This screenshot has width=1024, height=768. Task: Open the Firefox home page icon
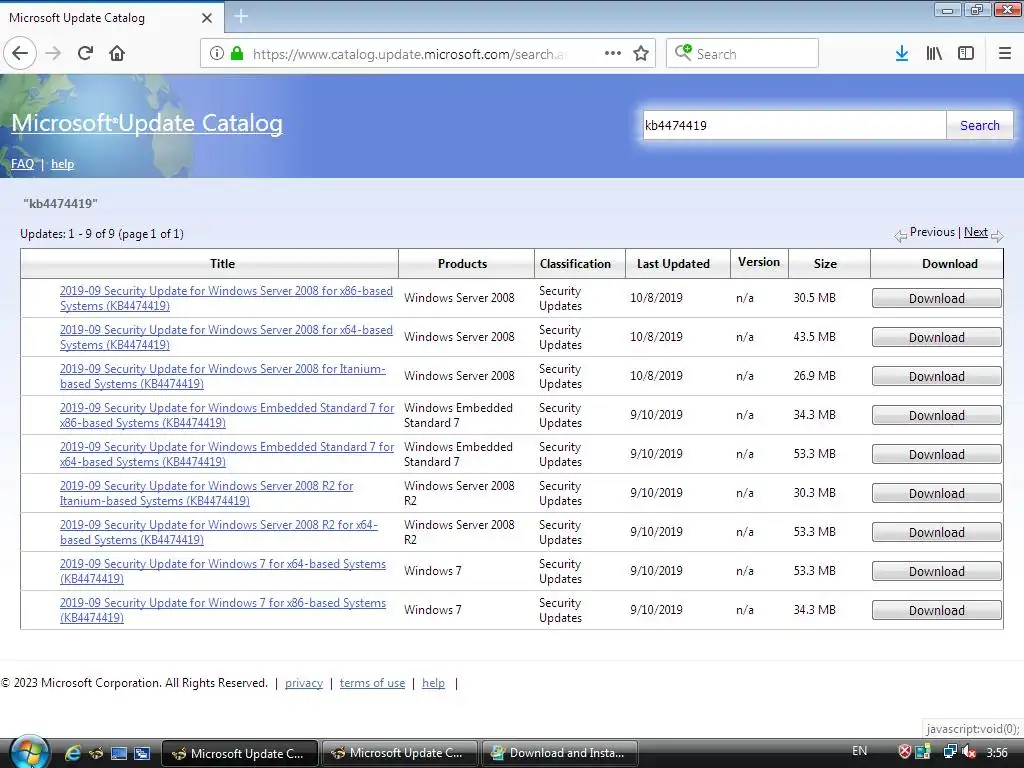pyautogui.click(x=117, y=53)
